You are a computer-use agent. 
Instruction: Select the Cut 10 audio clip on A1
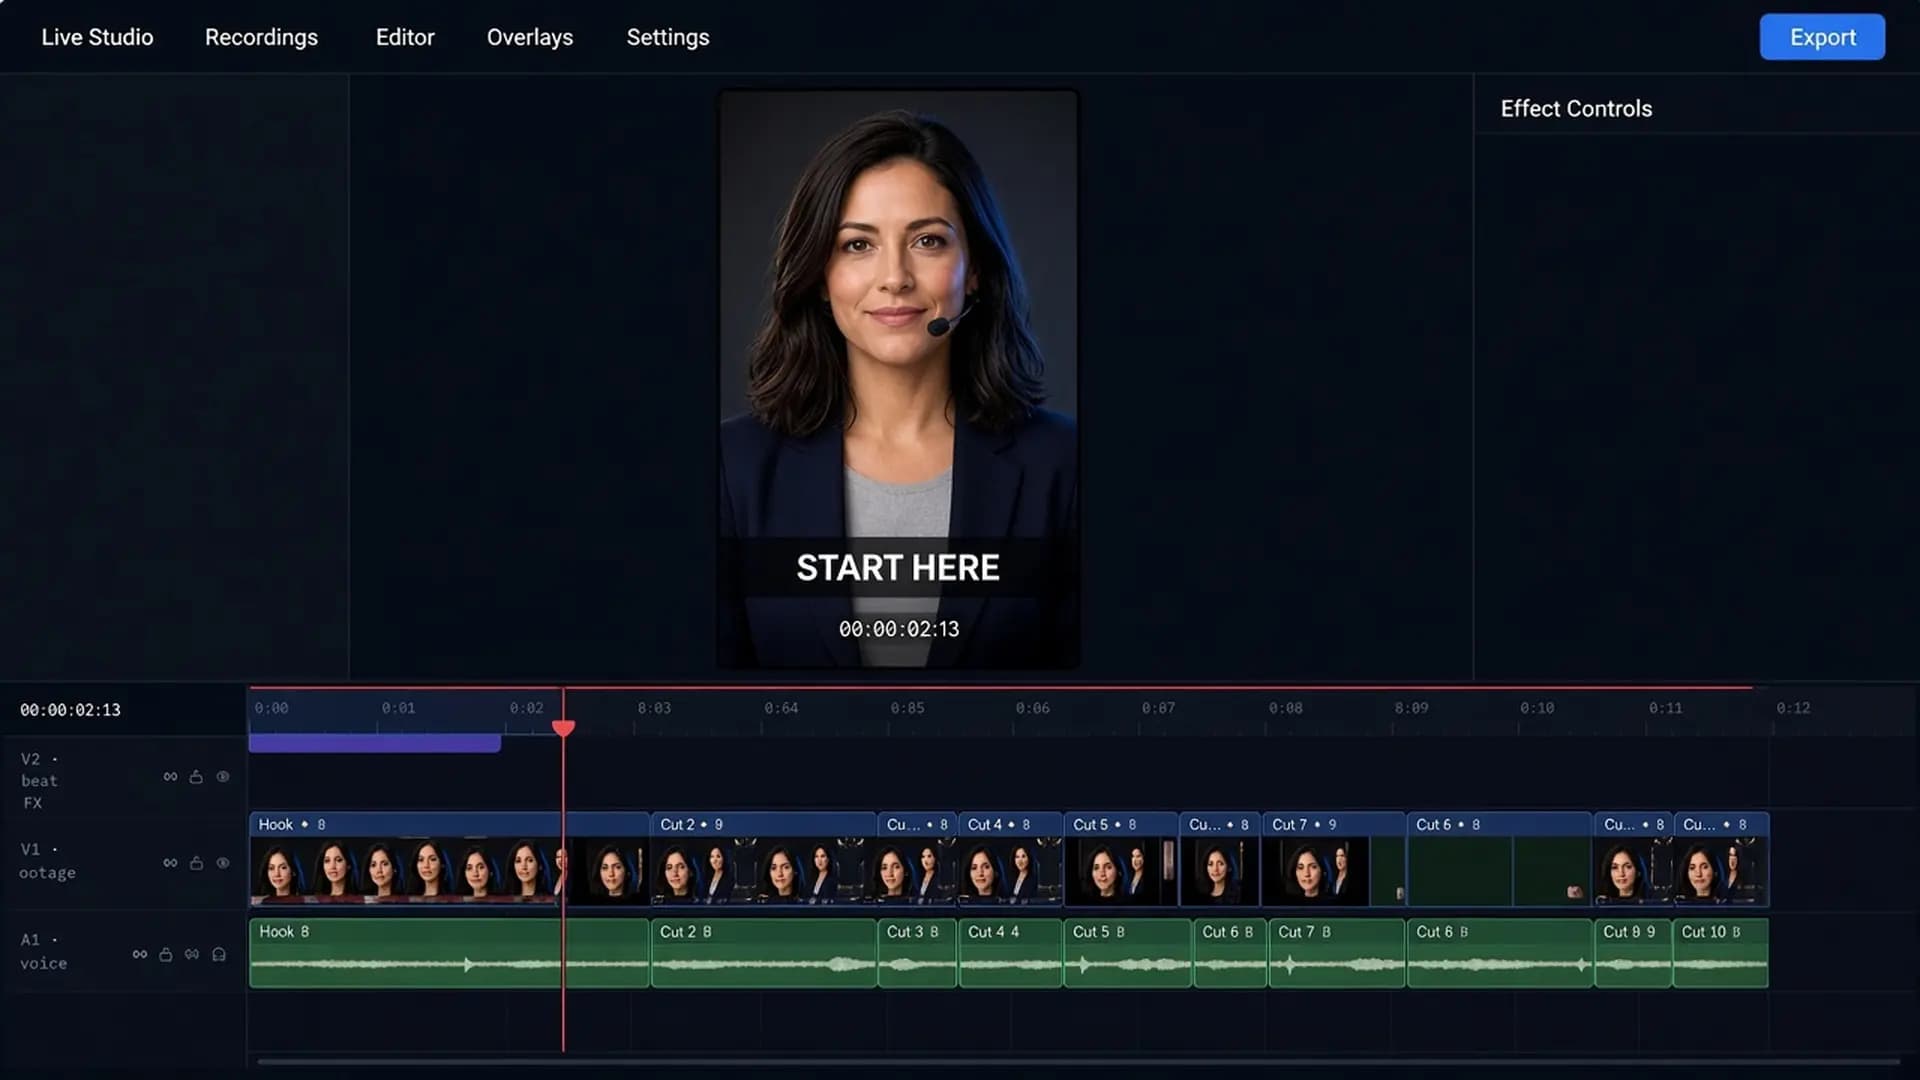(1720, 953)
